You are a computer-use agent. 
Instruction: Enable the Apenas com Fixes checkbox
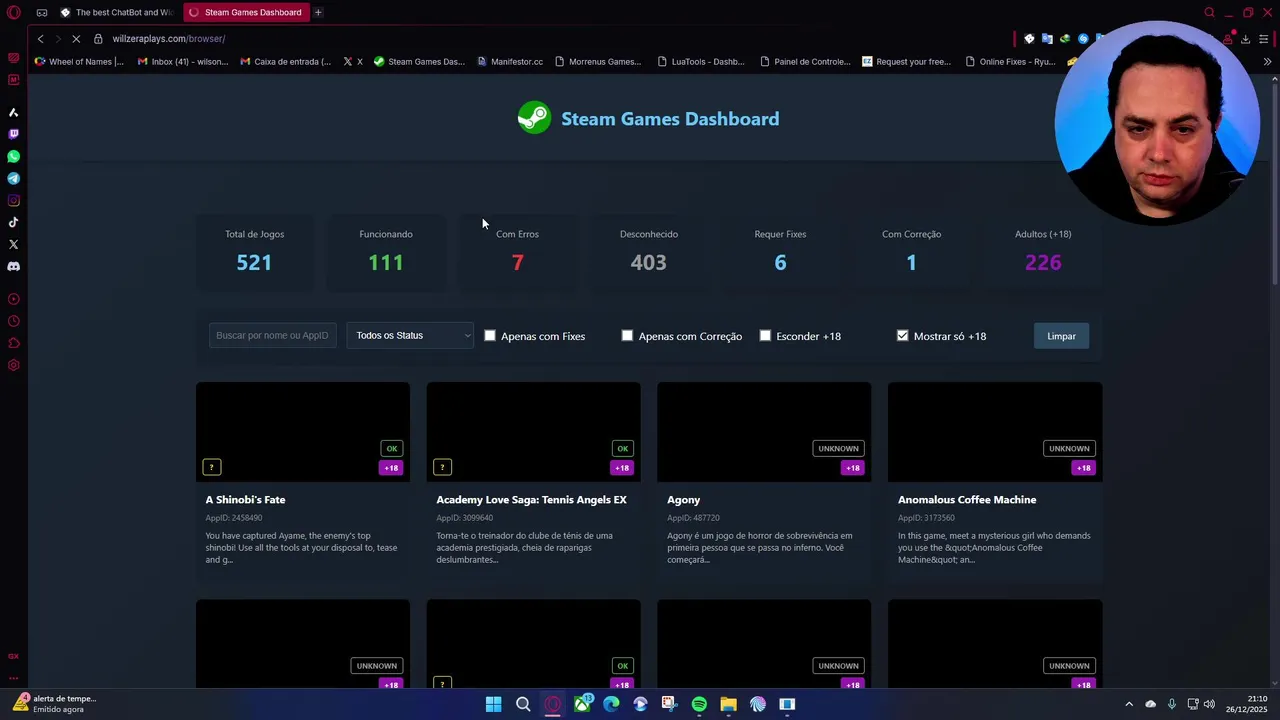click(x=490, y=336)
